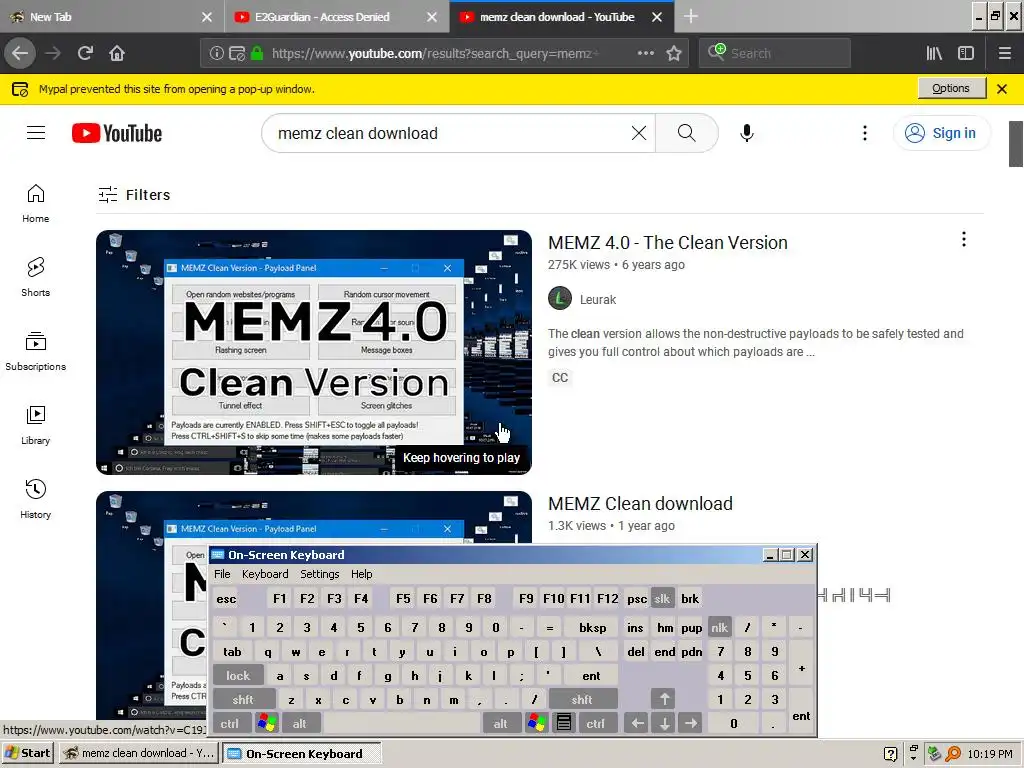Open more actions for MEMZ 4.0 video
Image resolution: width=1024 pixels, height=768 pixels.
point(963,240)
